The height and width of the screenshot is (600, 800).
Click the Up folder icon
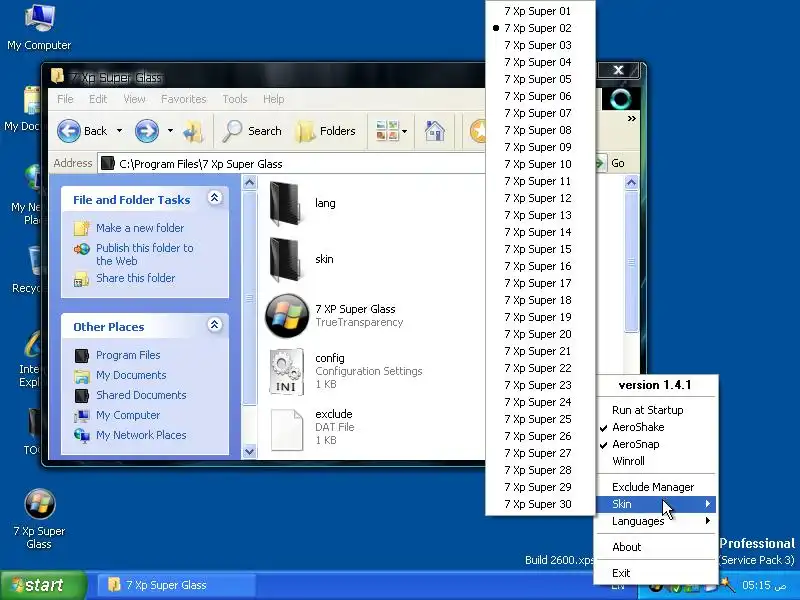pyautogui.click(x=193, y=131)
